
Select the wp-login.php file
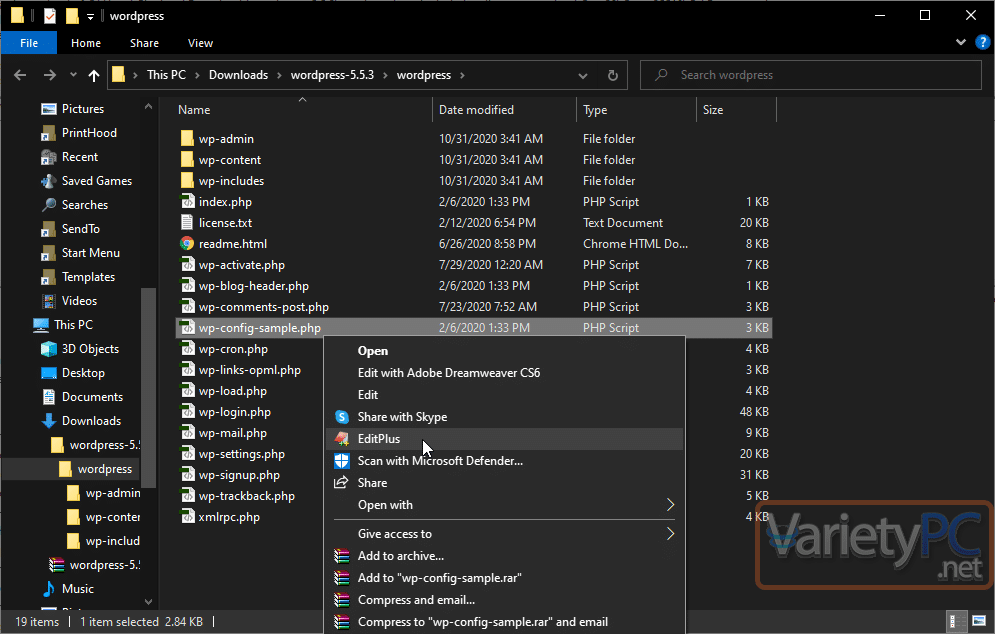235,413
